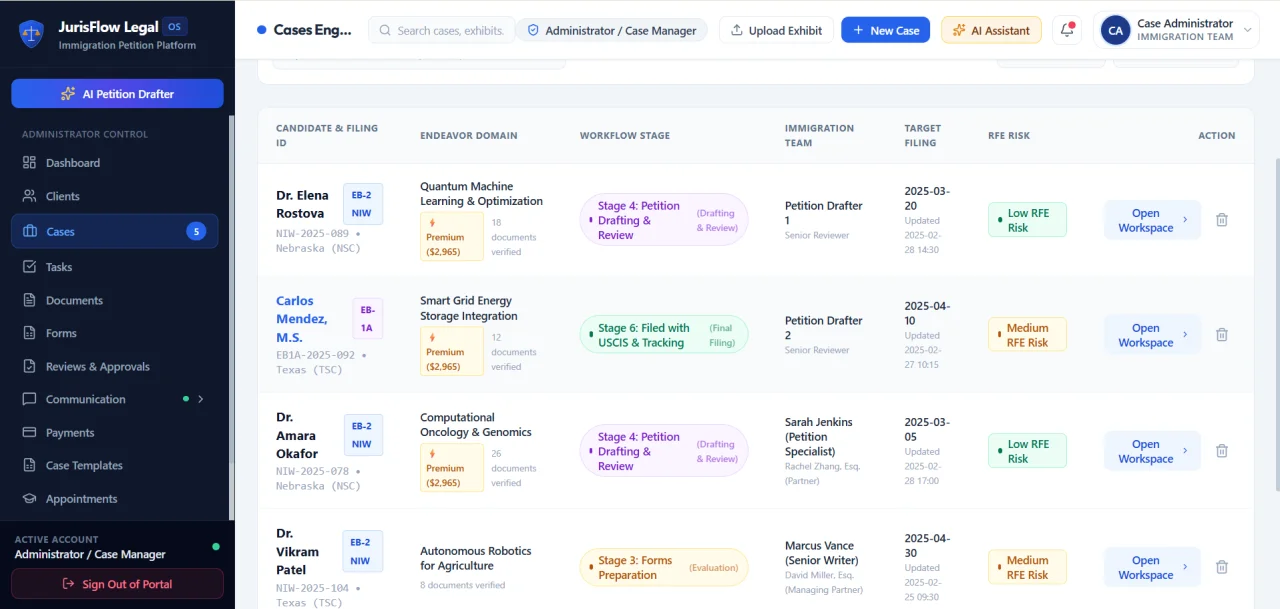Screen dimensions: 1280x609
Task: Open the Tasks menu item
Action: coord(115,267)
